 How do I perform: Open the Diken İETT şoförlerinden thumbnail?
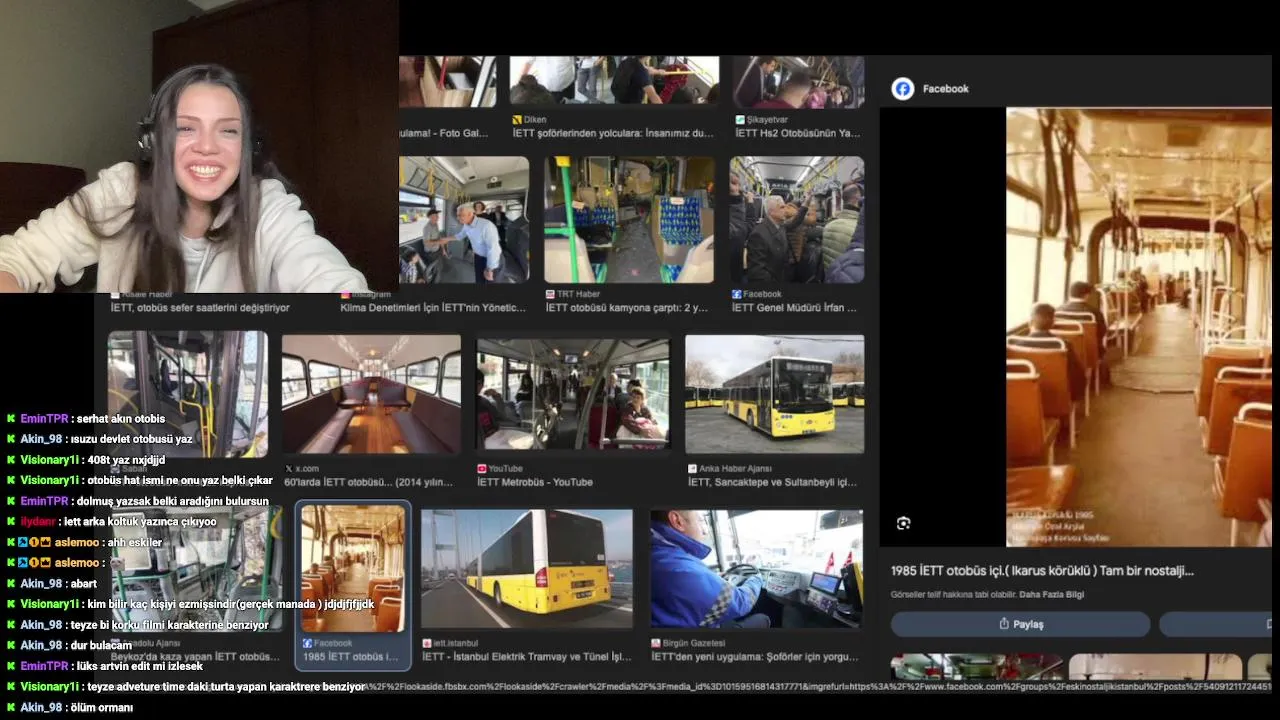pos(614,81)
